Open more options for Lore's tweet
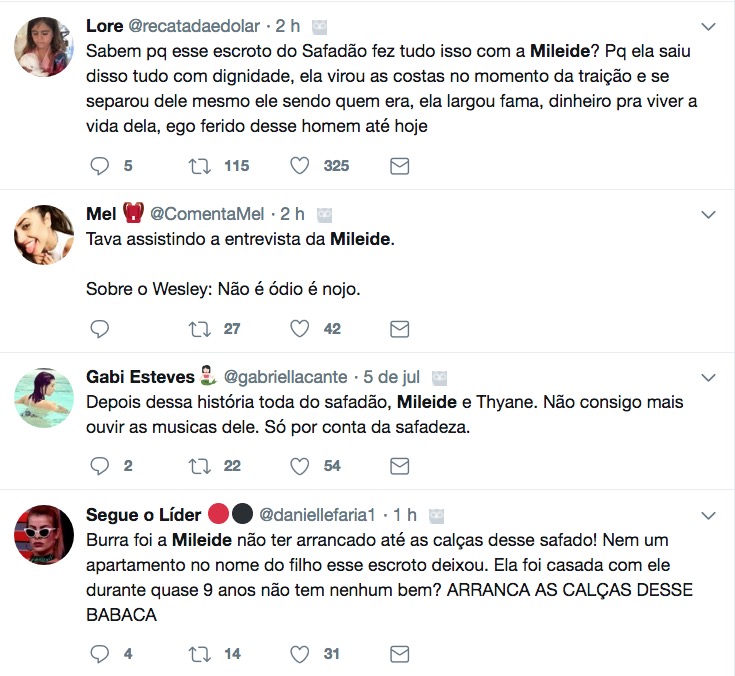735x676 pixels. [x=708, y=25]
